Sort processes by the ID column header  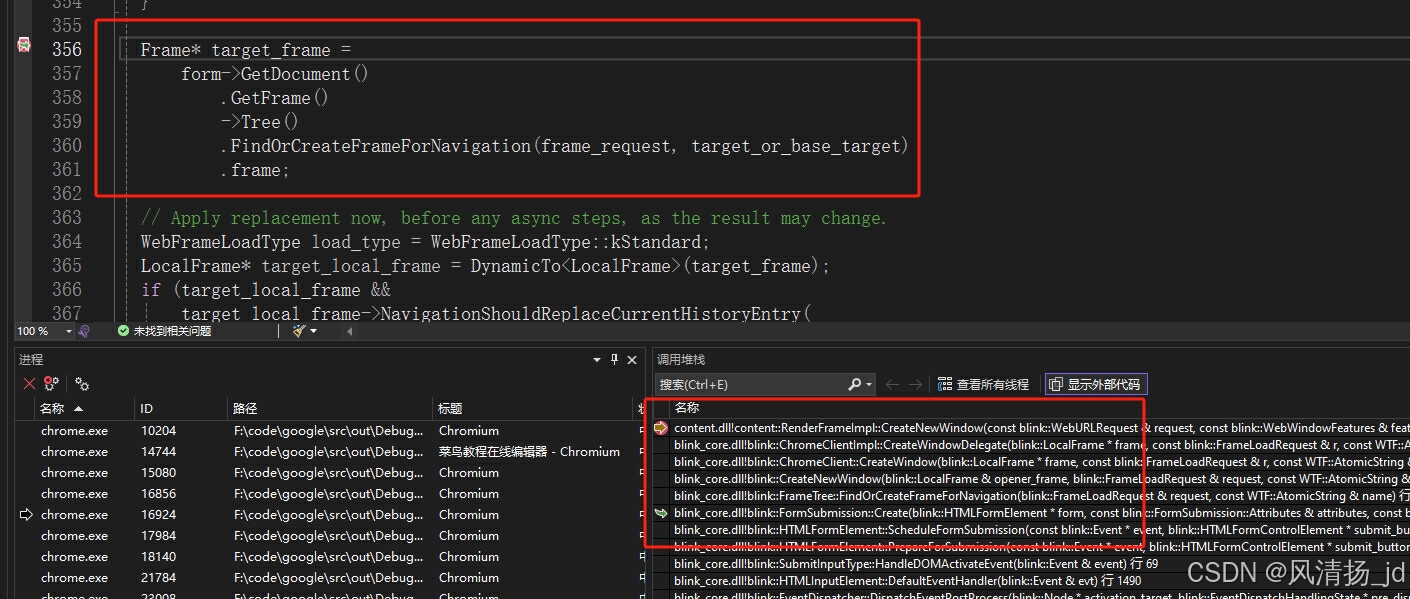pyautogui.click(x=147, y=408)
